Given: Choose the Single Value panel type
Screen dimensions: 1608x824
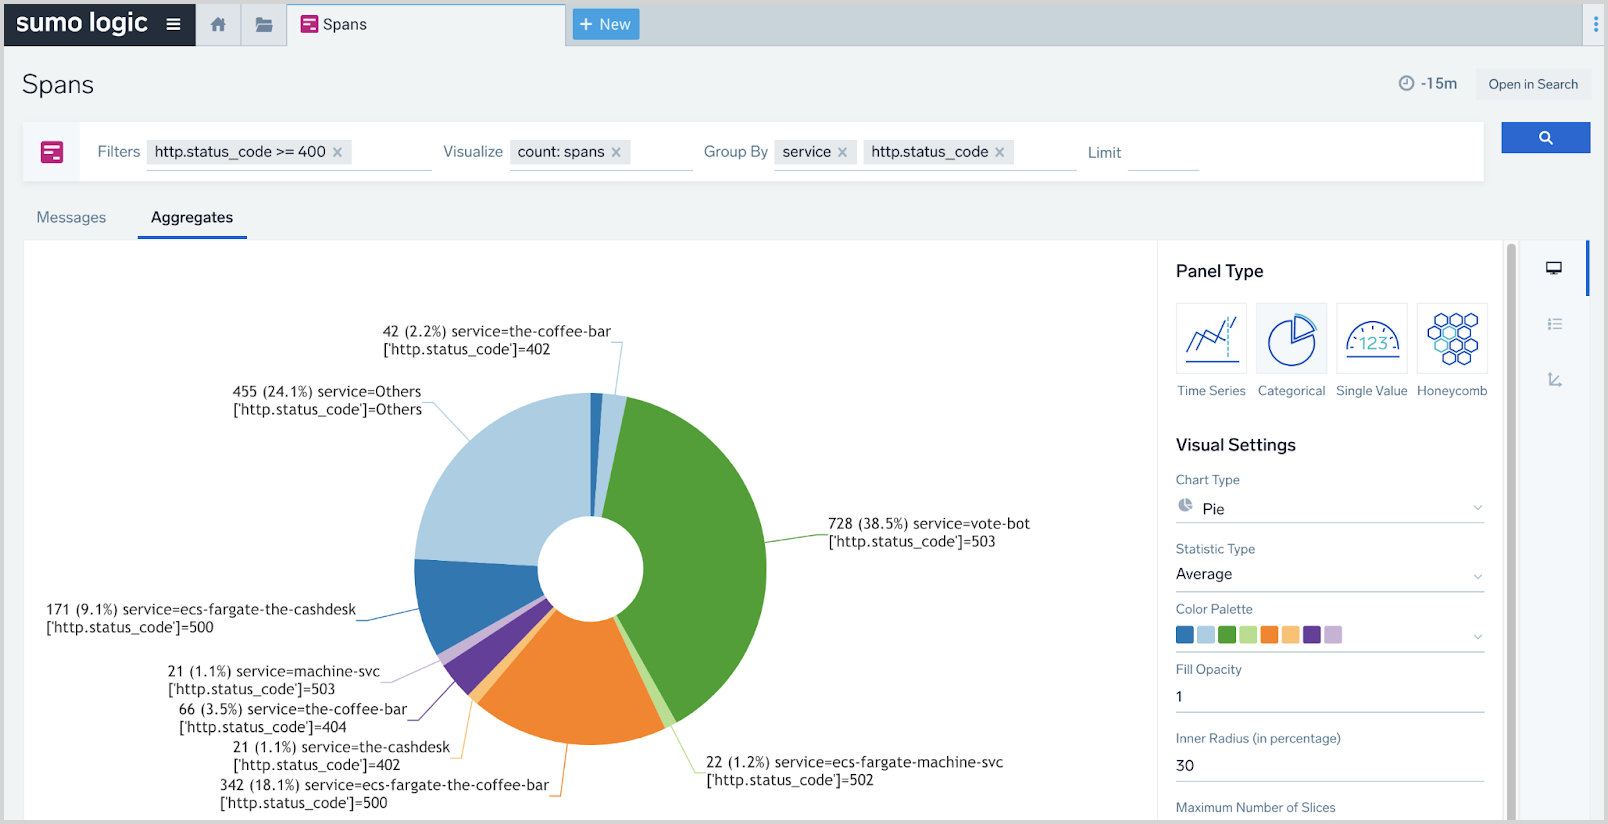Looking at the screenshot, I should 1371,340.
